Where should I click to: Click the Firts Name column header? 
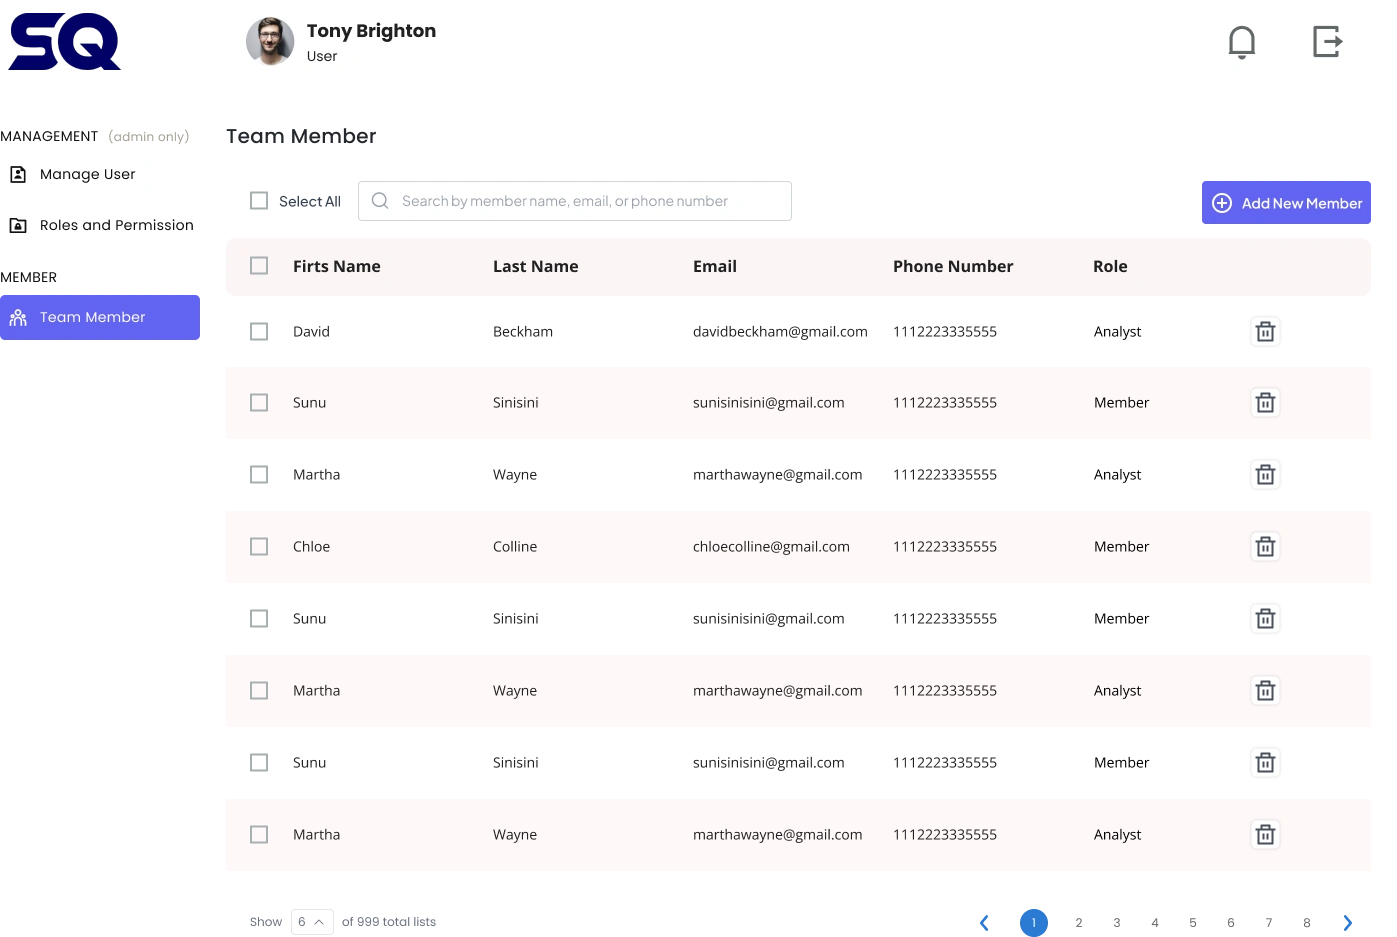(337, 266)
